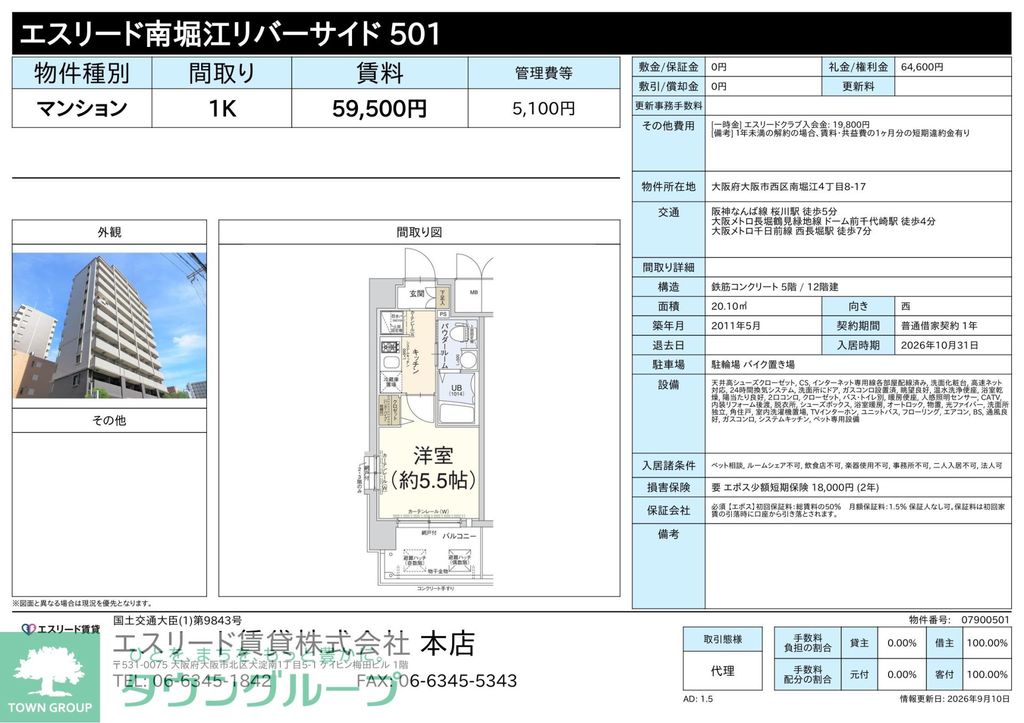Click the 手数料配分の割合 label
This screenshot has height=723, width=1024.
click(x=808, y=675)
